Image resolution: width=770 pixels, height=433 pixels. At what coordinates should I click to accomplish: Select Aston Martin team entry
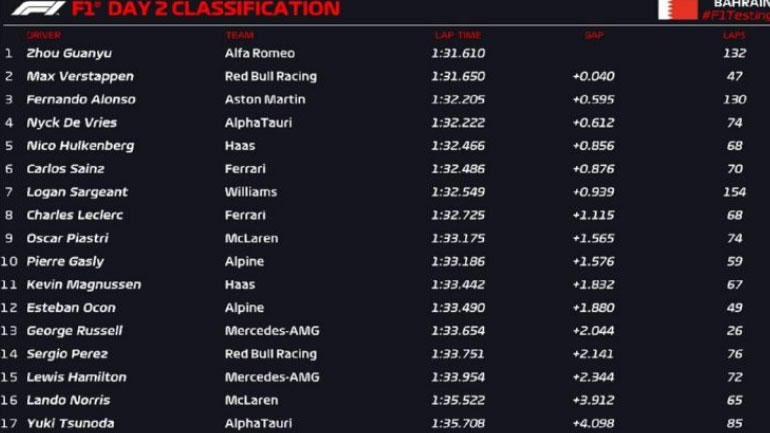[264, 99]
